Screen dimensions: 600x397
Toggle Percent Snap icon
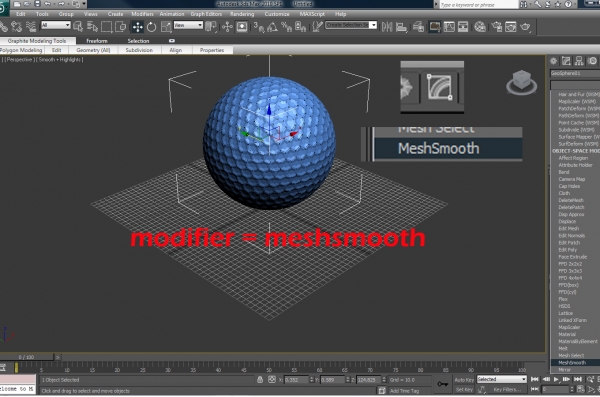click(286, 27)
